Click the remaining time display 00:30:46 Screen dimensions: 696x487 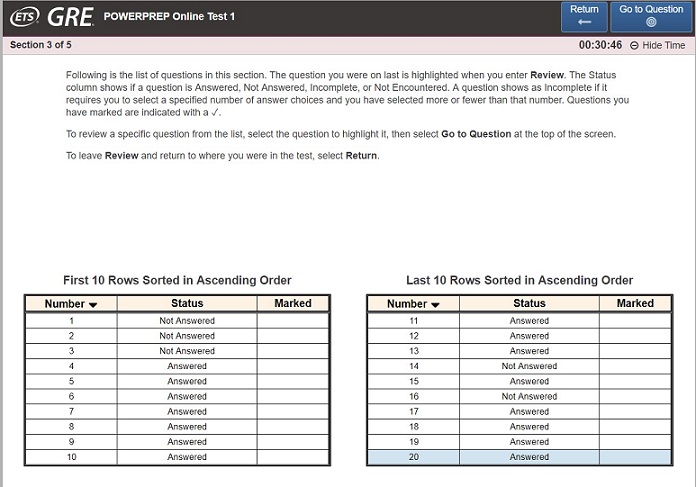(x=600, y=45)
